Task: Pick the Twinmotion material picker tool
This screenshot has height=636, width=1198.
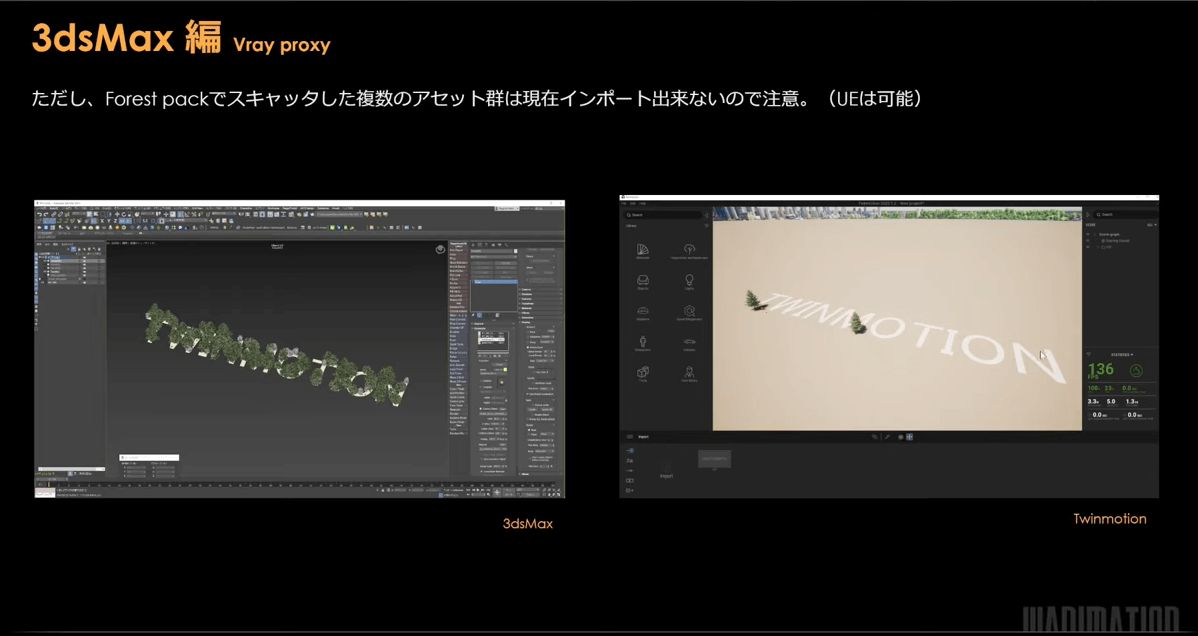Action: (887, 436)
